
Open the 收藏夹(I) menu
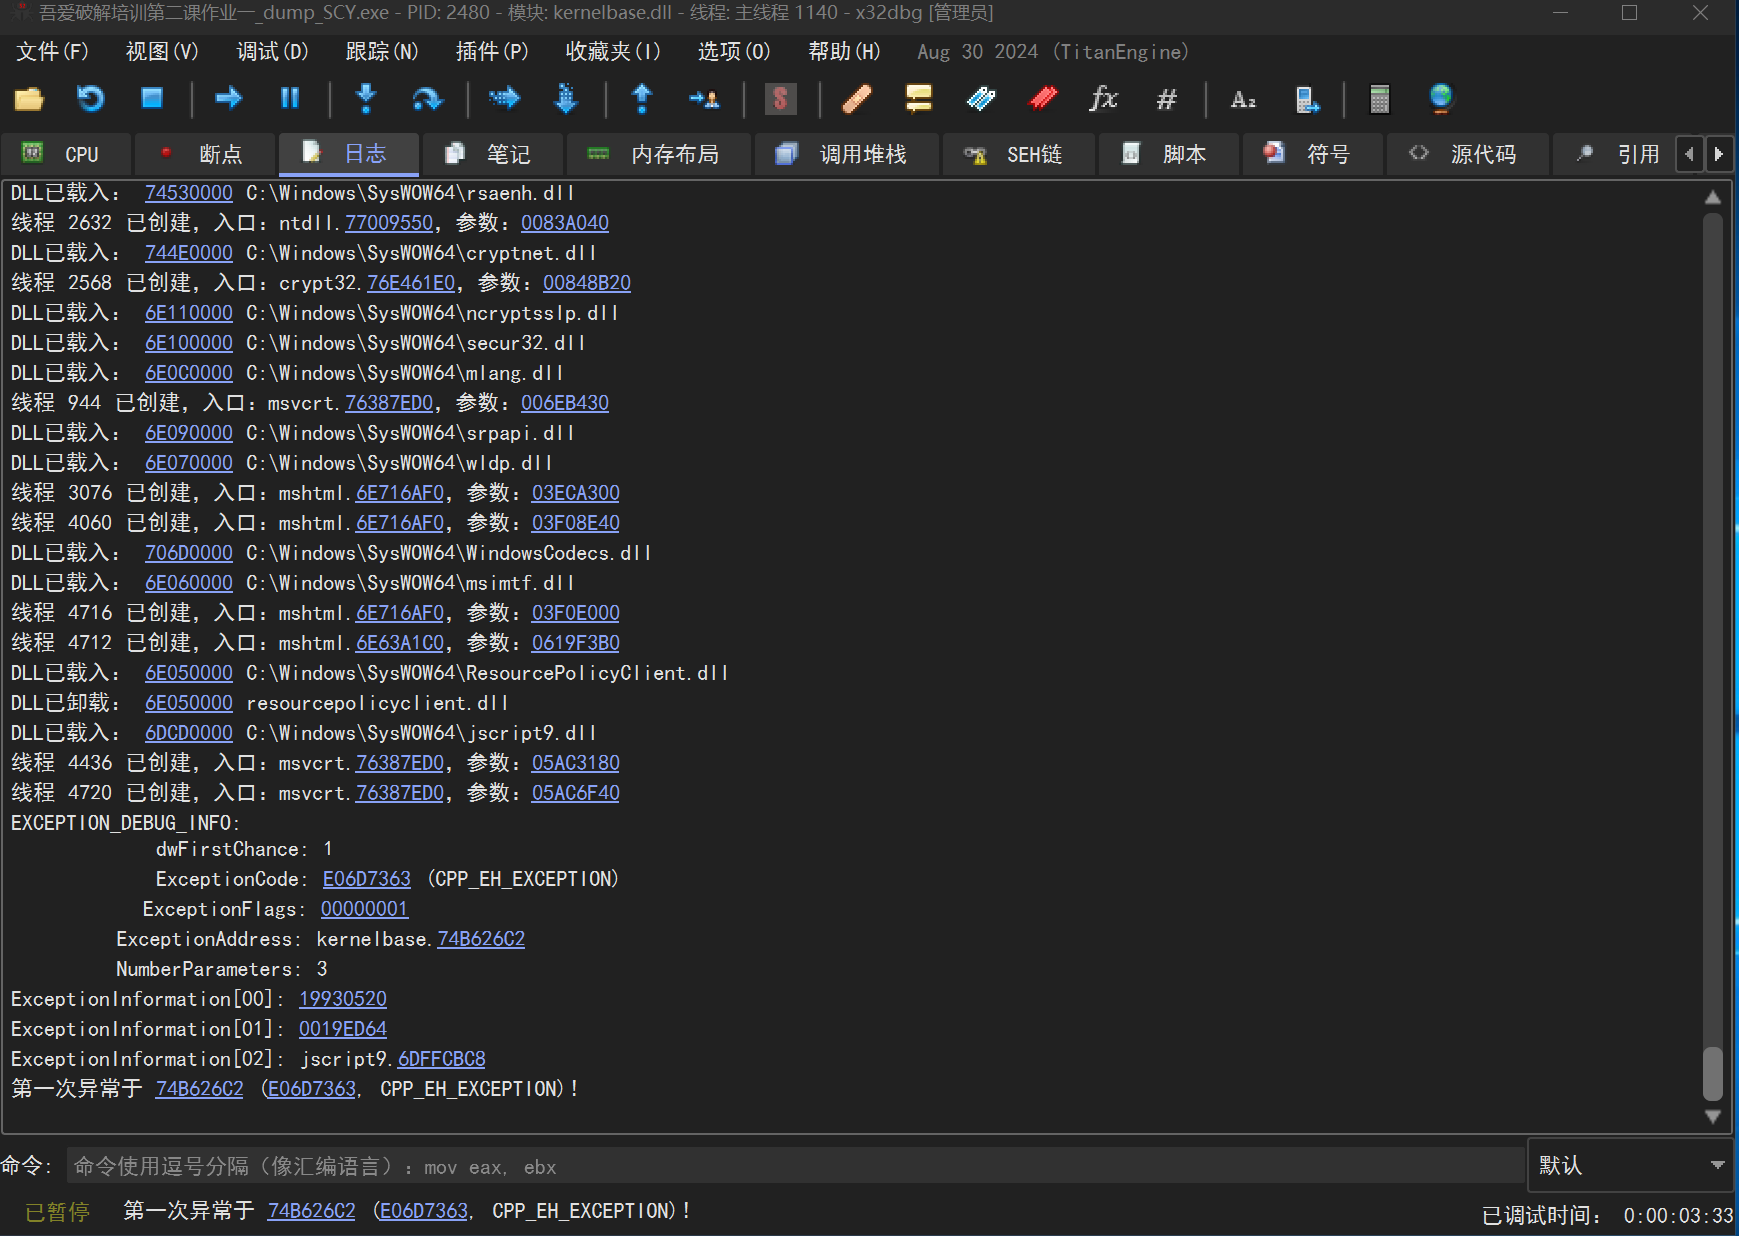point(613,52)
